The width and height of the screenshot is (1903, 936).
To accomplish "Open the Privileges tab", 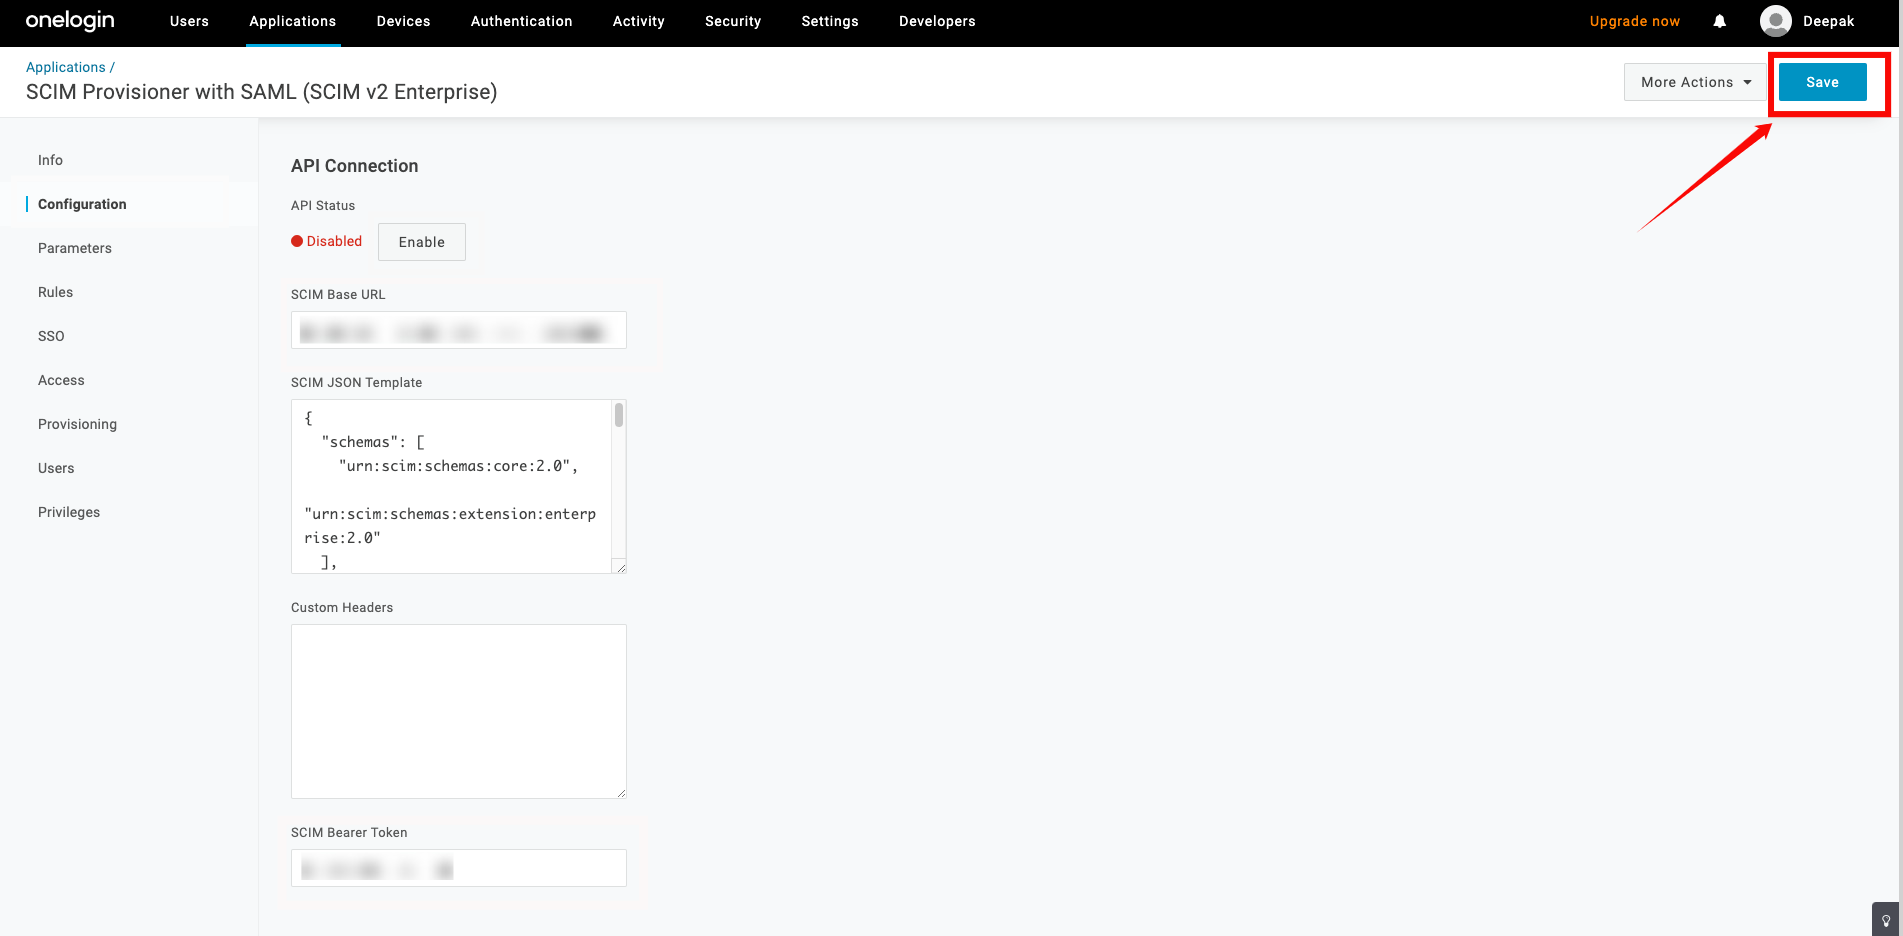I will pos(69,512).
